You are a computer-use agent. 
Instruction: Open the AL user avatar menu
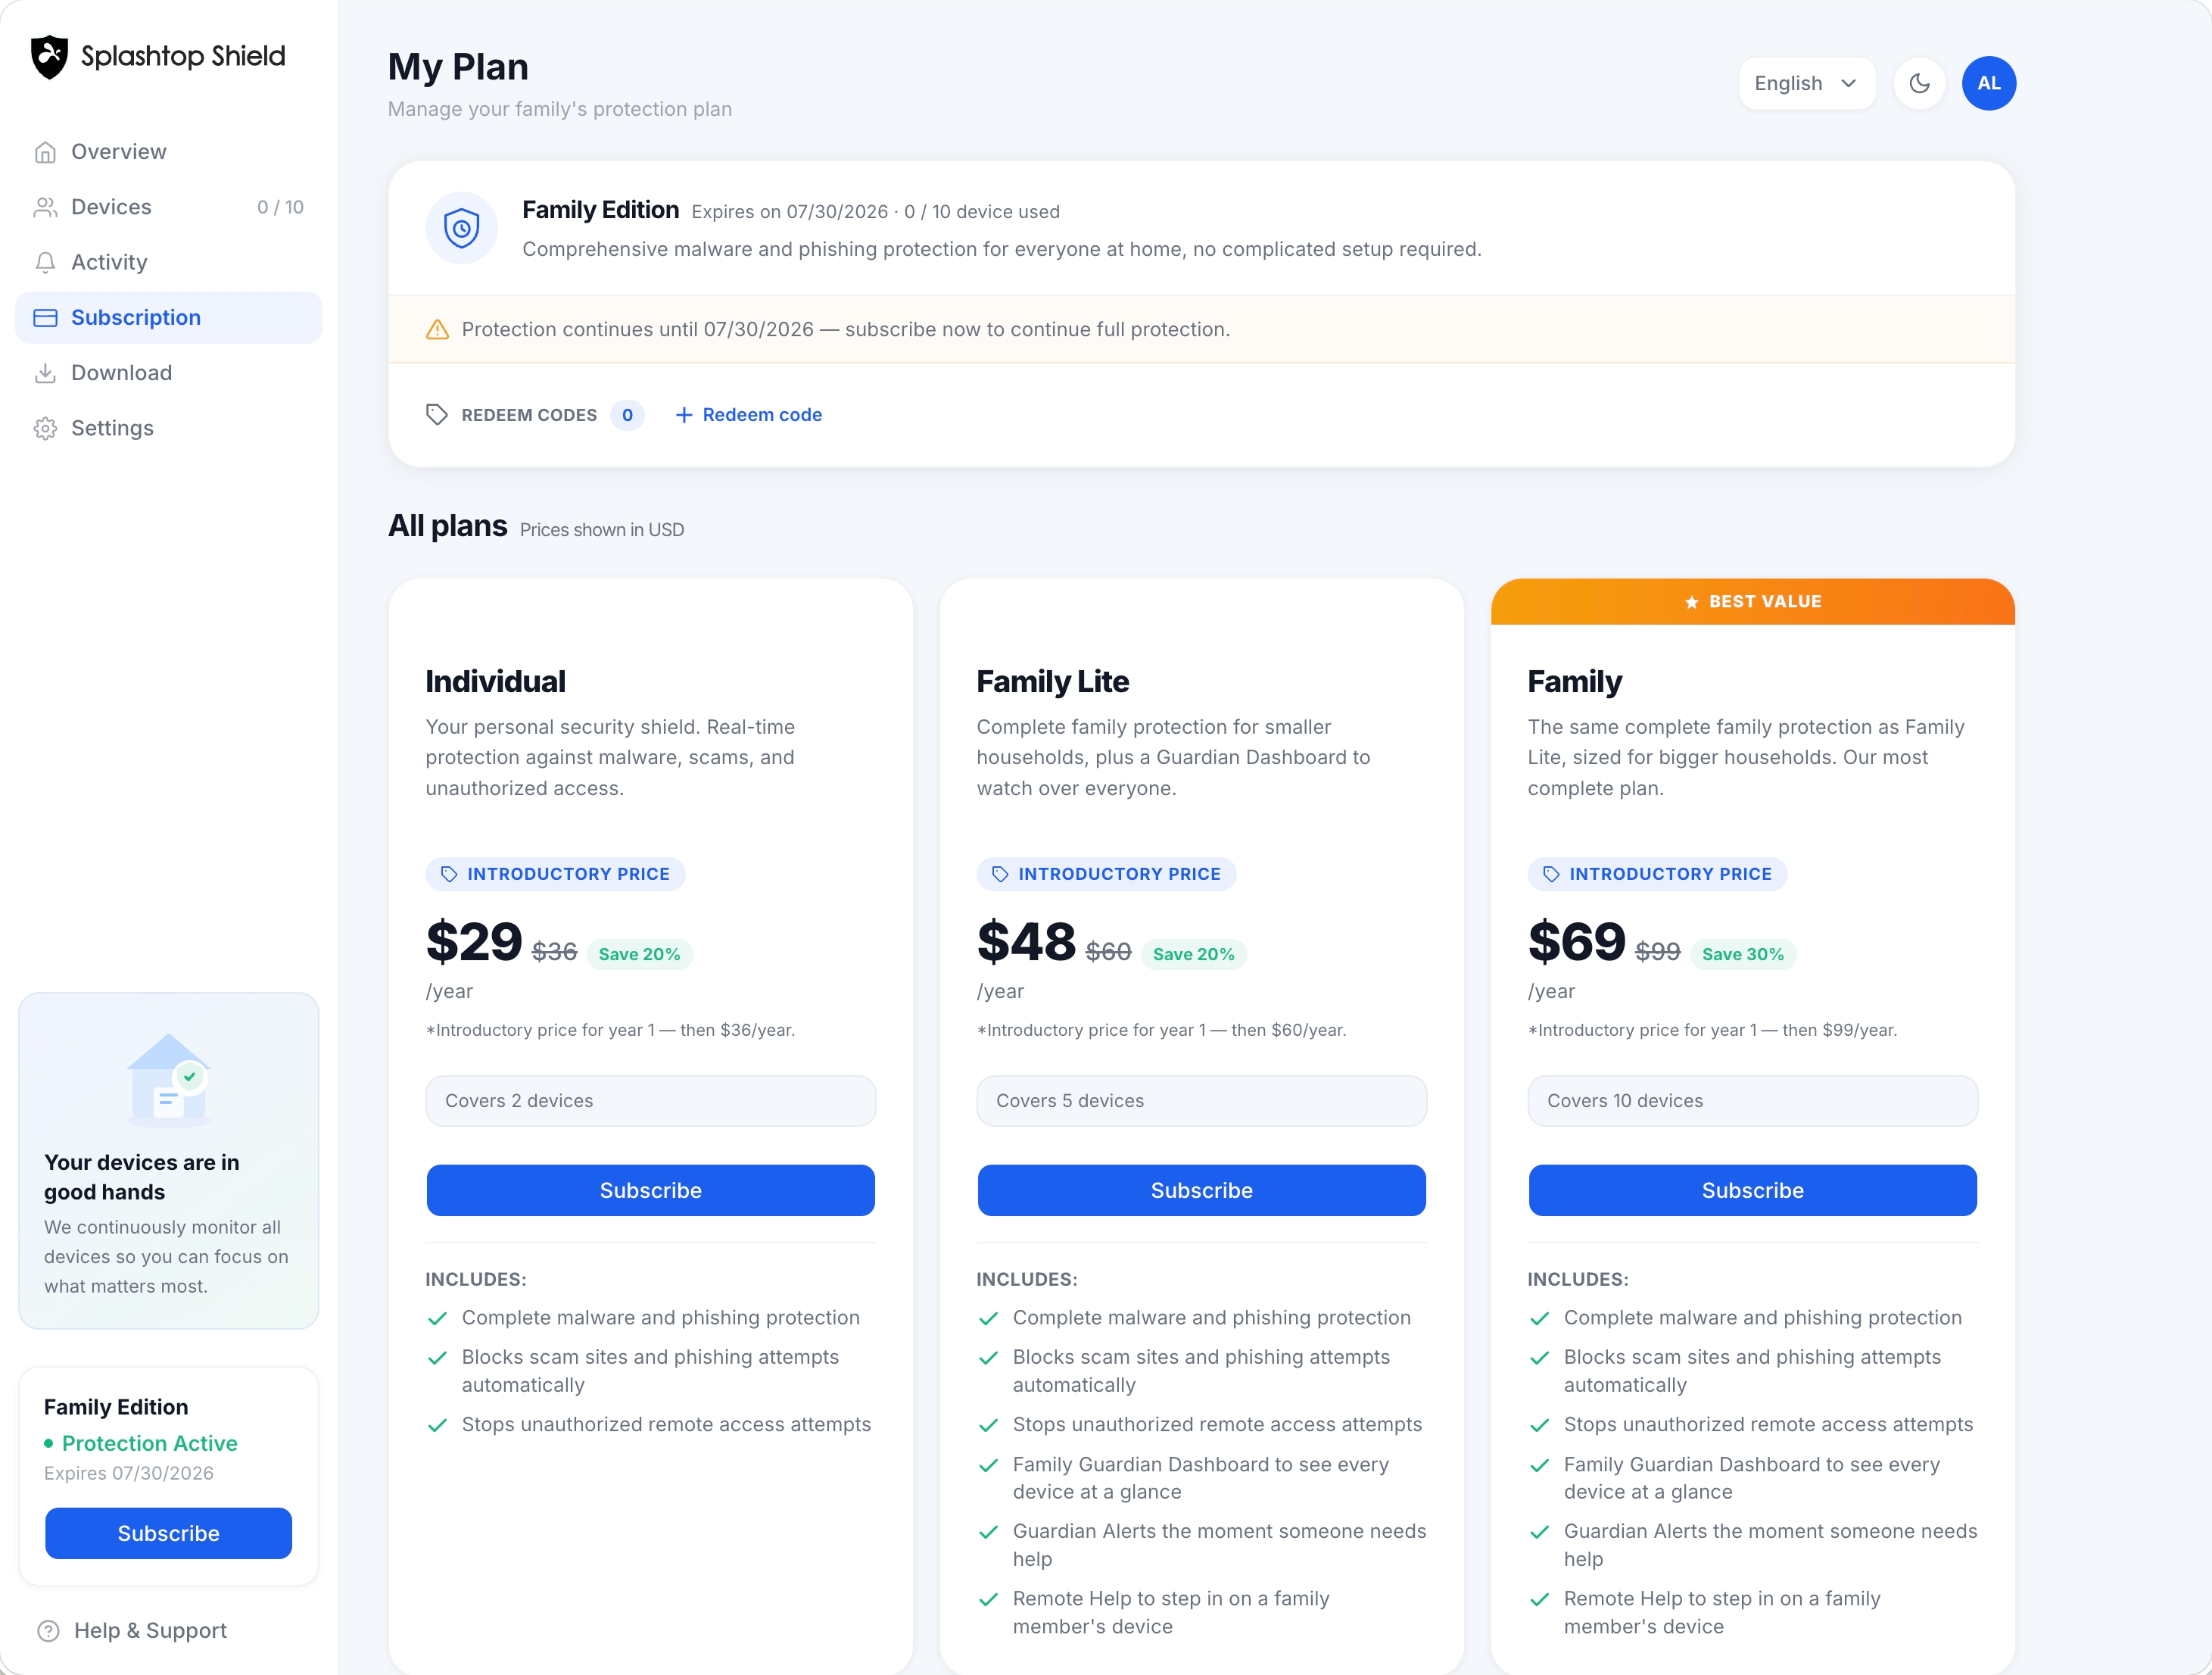[1989, 83]
